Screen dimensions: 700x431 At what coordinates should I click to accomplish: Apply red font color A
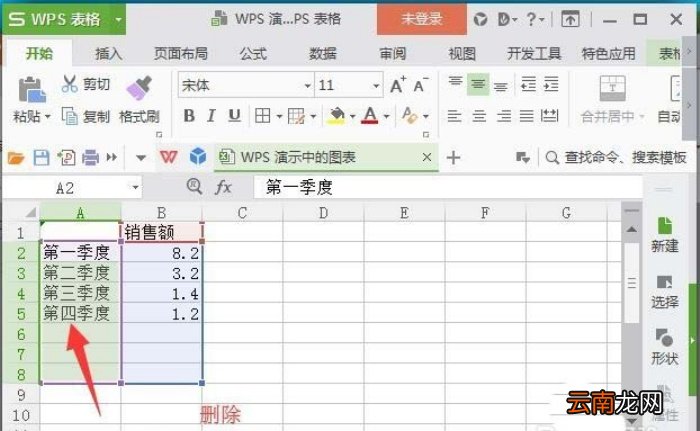coord(370,116)
